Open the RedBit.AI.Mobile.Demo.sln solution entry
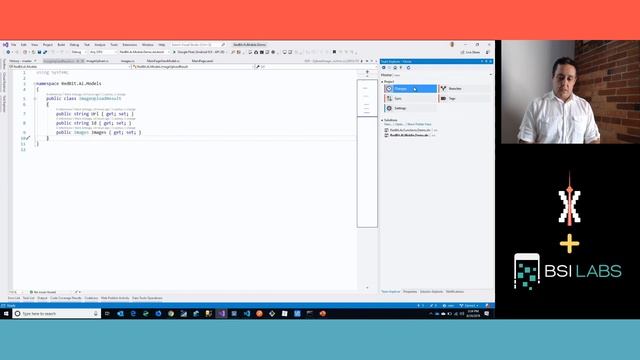This screenshot has width=640, height=360. click(409, 135)
